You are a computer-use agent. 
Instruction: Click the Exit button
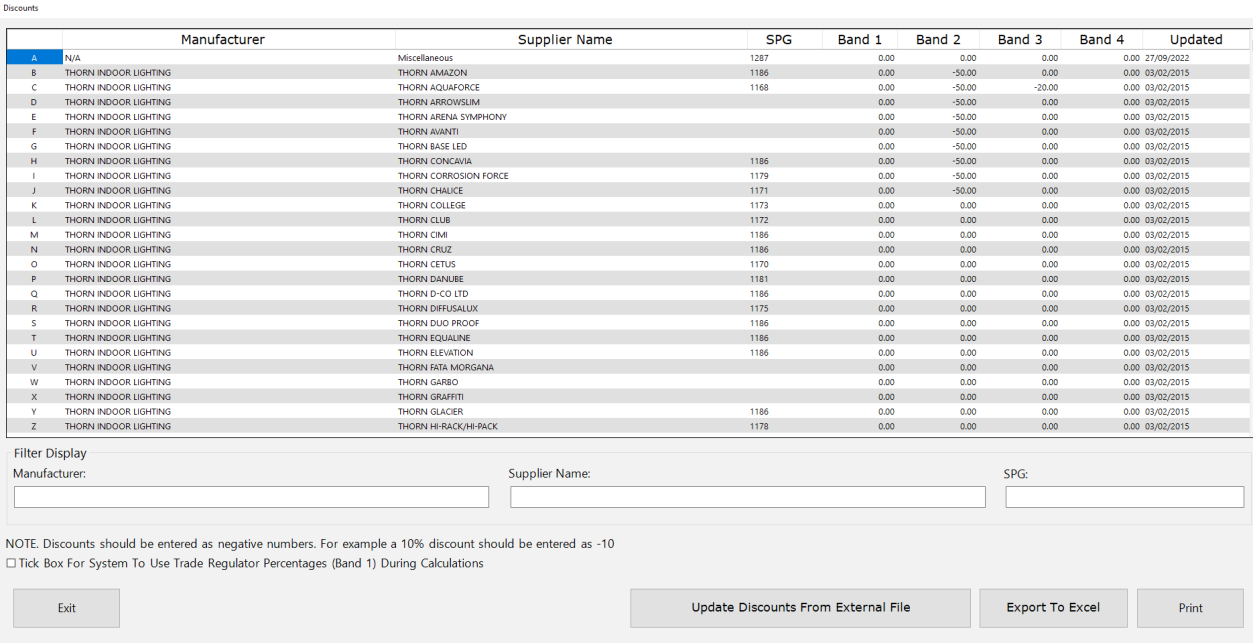click(x=65, y=608)
